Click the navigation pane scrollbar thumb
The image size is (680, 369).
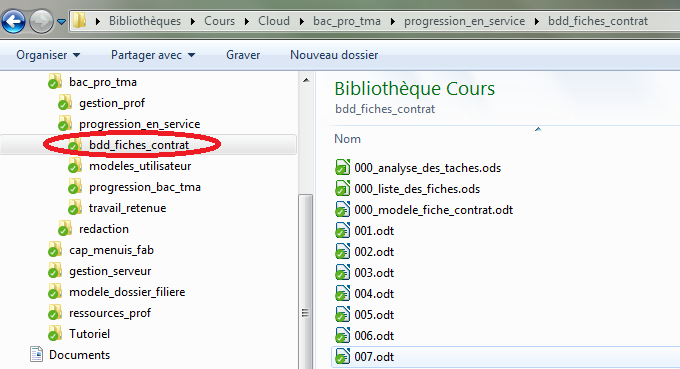(306, 282)
